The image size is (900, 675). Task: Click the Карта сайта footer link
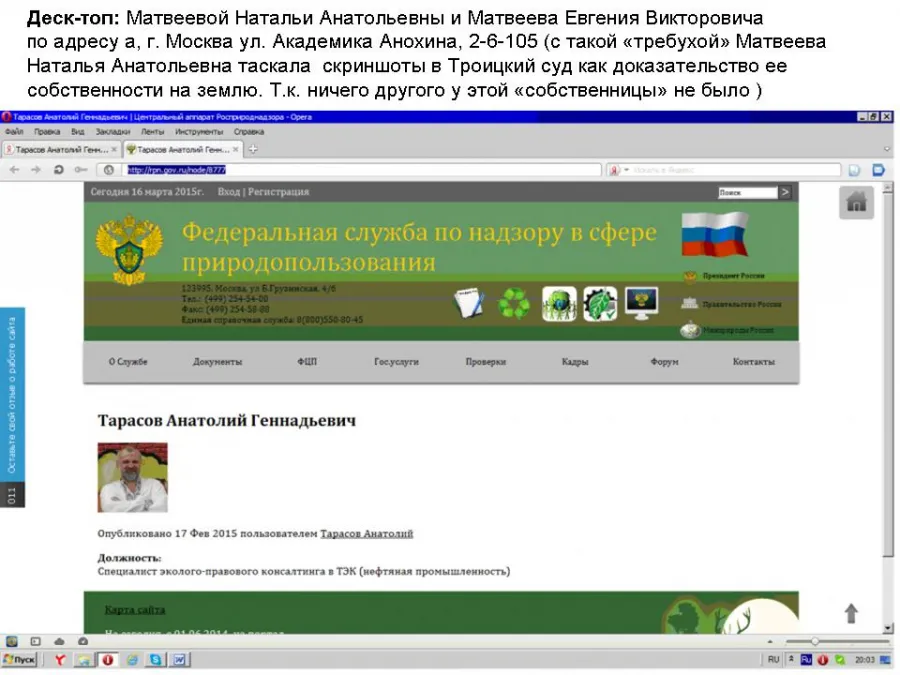tap(135, 610)
